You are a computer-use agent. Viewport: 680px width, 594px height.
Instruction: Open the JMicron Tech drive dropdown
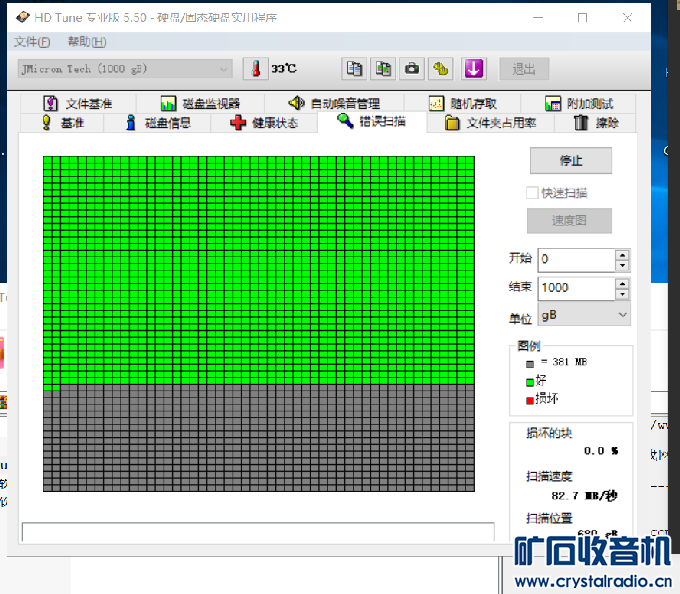[125, 69]
